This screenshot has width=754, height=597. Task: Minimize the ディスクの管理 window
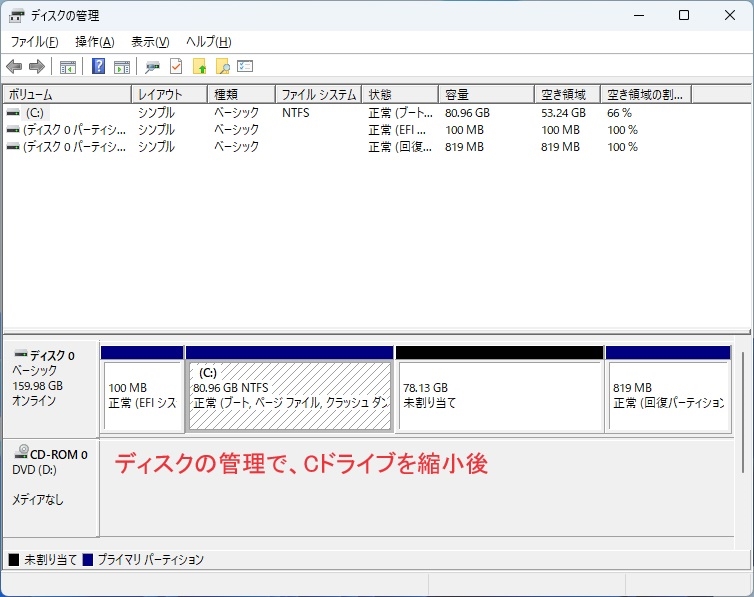639,15
